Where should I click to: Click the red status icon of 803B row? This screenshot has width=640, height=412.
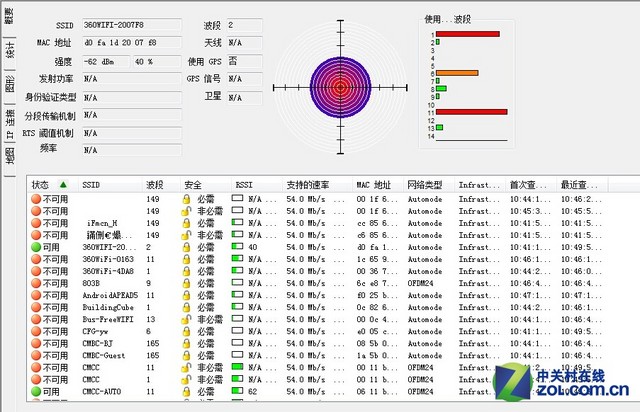coord(36,283)
